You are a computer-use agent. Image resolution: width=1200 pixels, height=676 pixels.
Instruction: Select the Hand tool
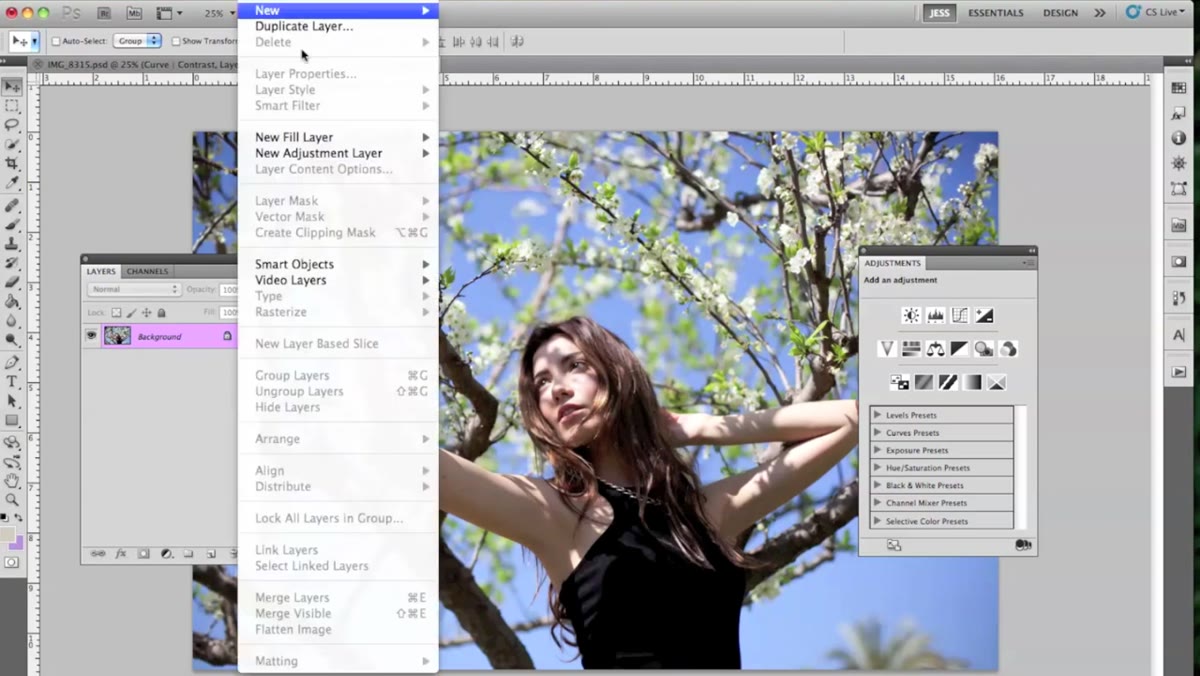pos(12,480)
